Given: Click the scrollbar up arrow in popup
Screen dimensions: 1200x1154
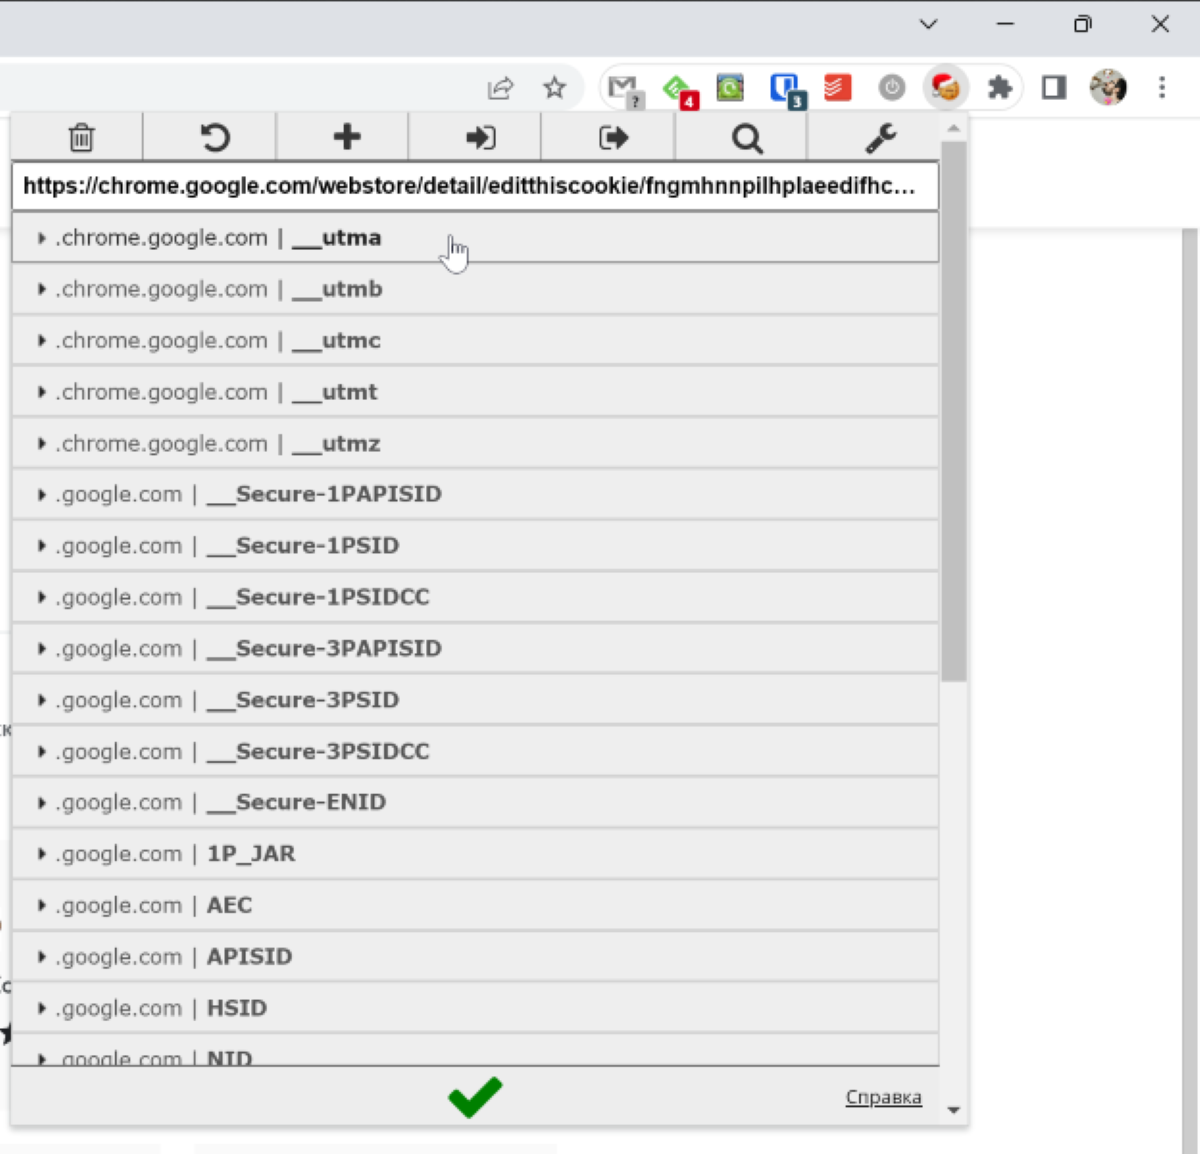Looking at the screenshot, I should (953, 128).
